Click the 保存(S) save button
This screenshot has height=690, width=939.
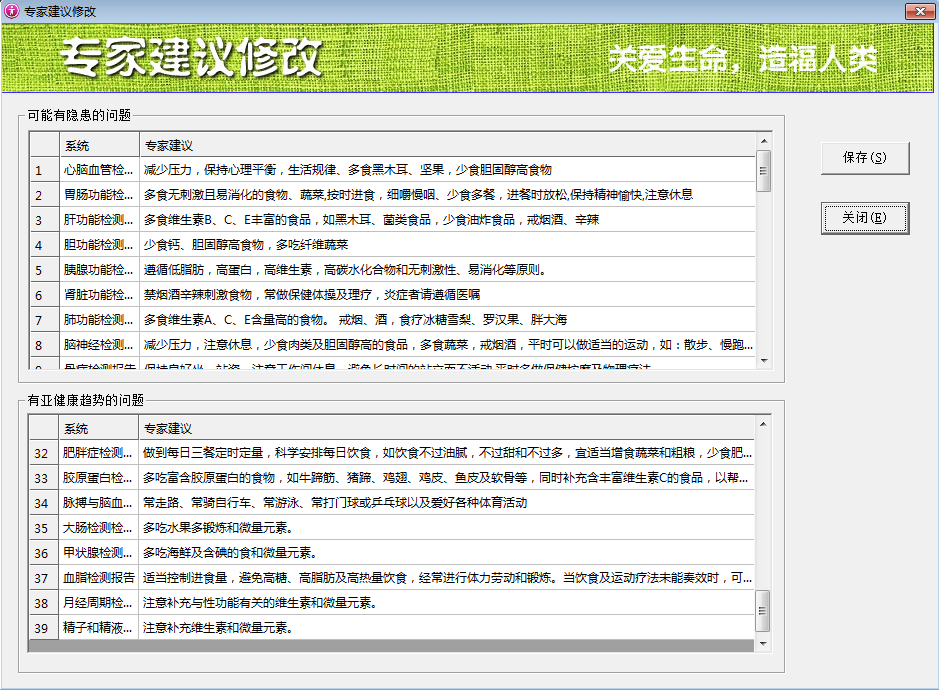(864, 158)
